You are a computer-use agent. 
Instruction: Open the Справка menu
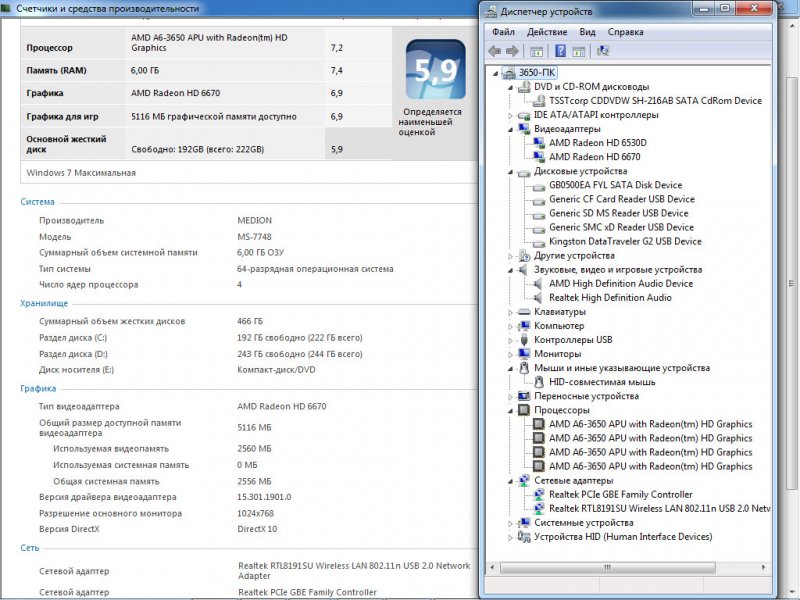click(626, 32)
